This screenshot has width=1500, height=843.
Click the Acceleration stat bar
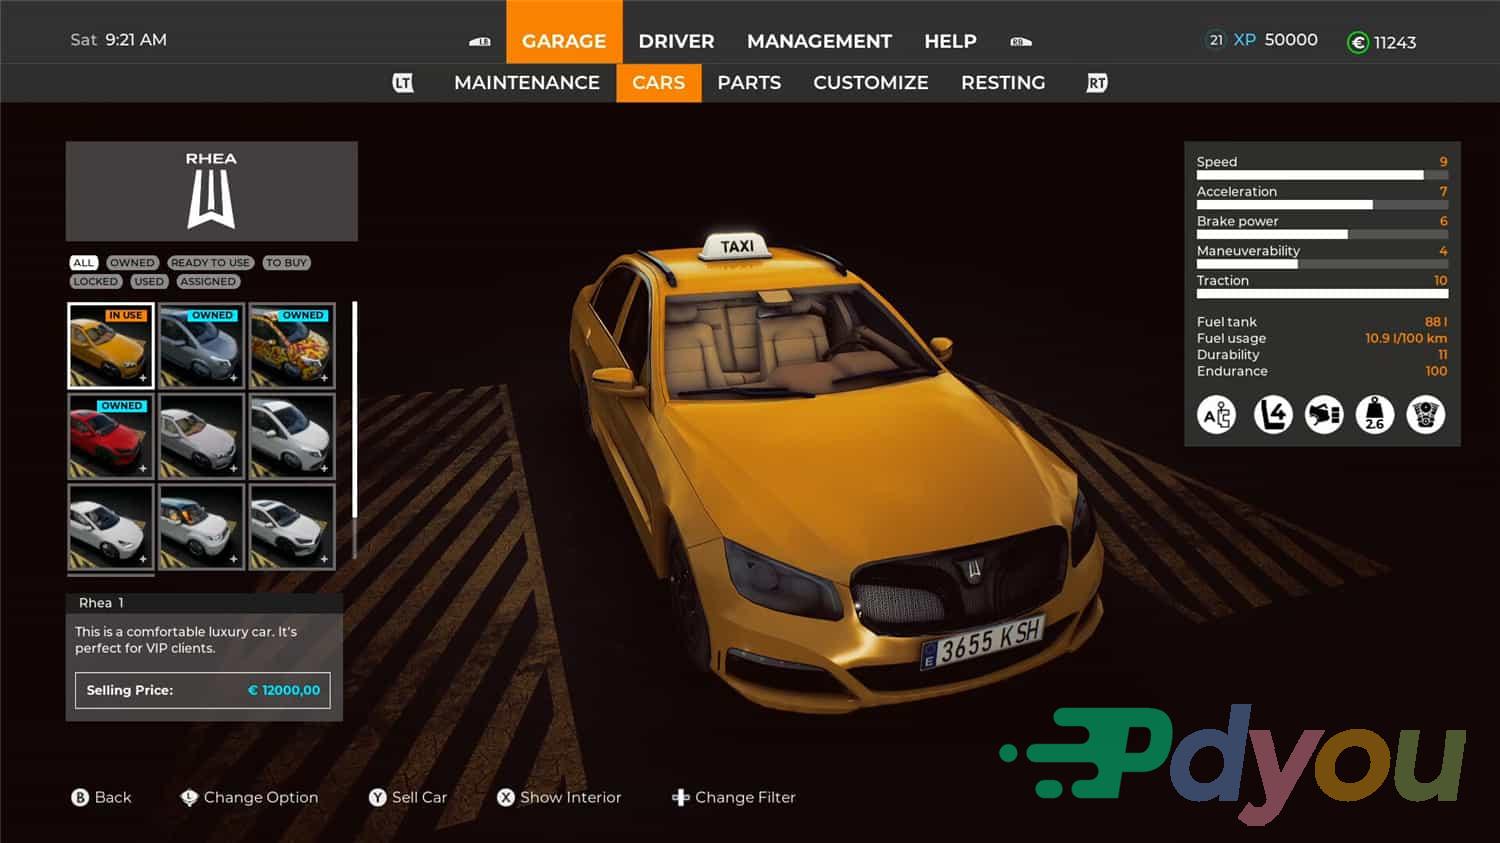1322,205
